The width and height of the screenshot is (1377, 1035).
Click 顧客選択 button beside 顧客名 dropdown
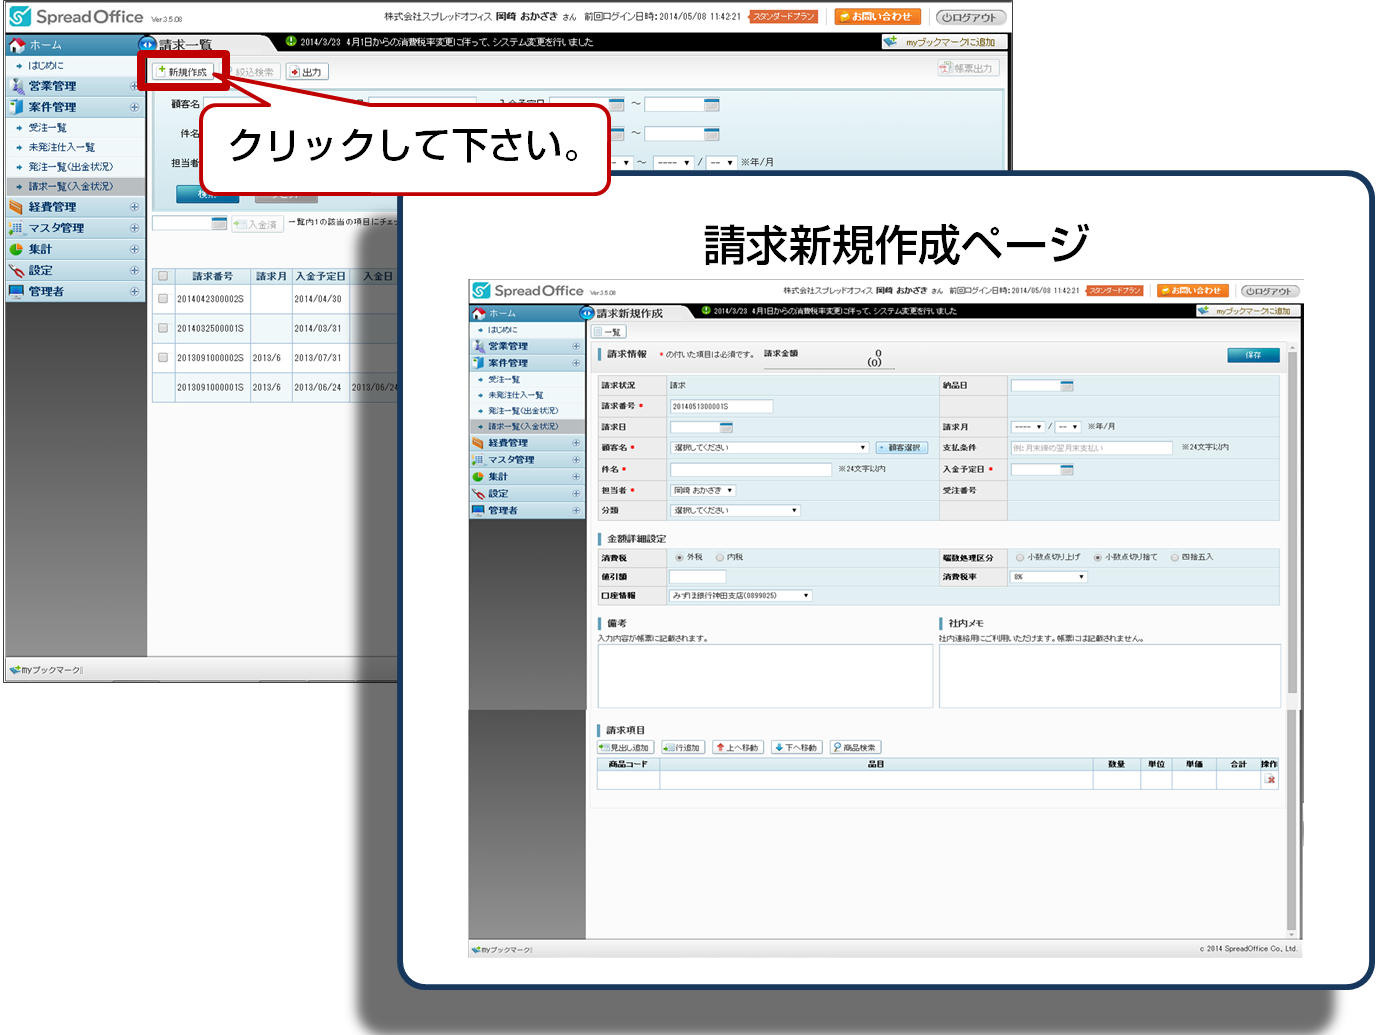point(901,448)
